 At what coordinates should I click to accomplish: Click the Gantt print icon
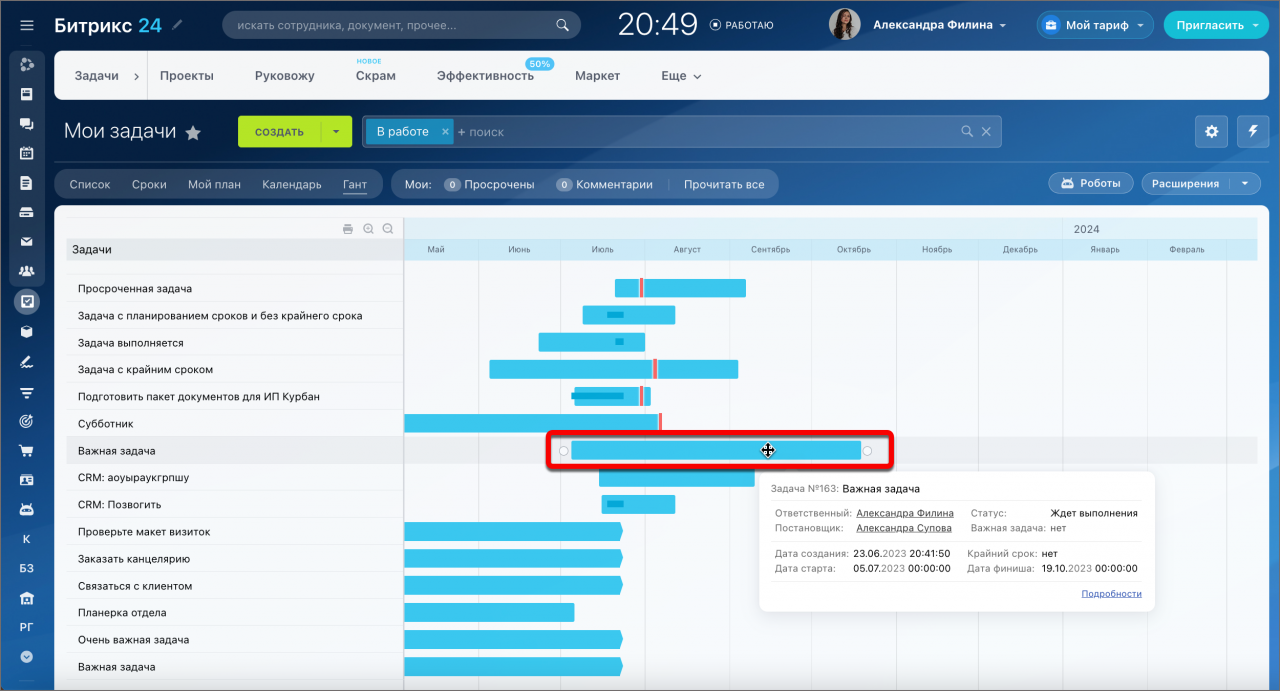tap(348, 229)
